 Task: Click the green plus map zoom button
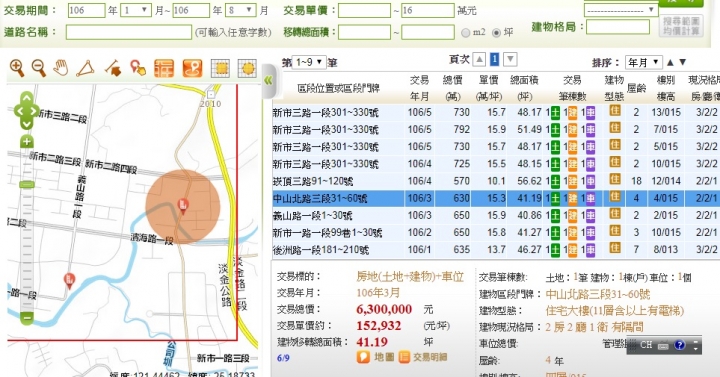pos(27,142)
